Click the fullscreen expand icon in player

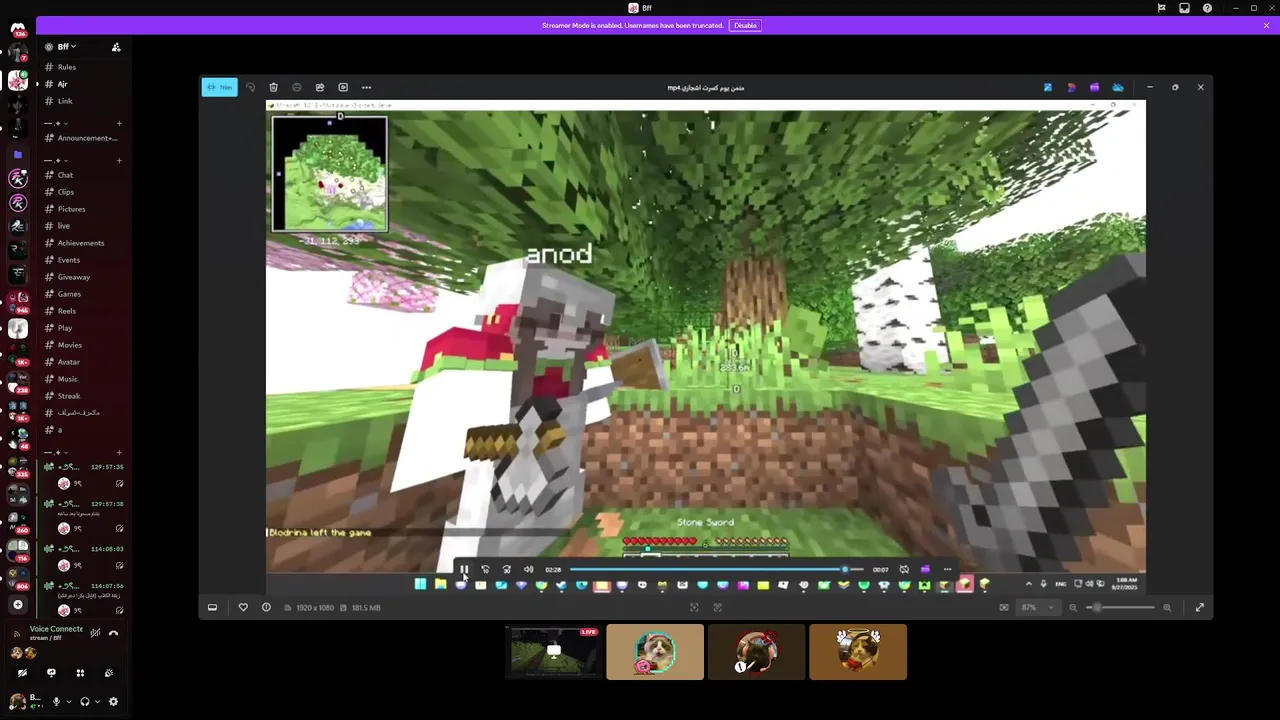pyautogui.click(x=1199, y=607)
